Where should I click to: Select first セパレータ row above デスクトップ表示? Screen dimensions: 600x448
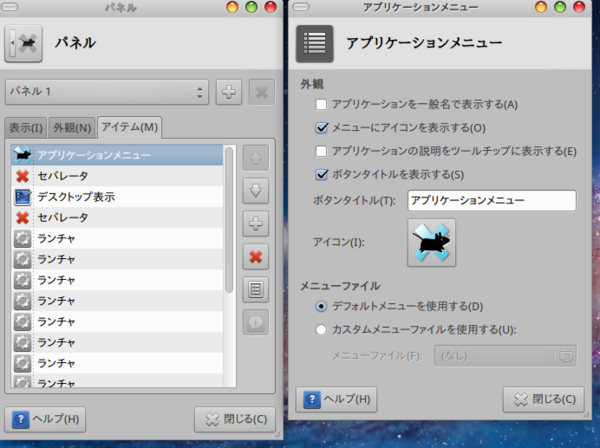coord(117,176)
